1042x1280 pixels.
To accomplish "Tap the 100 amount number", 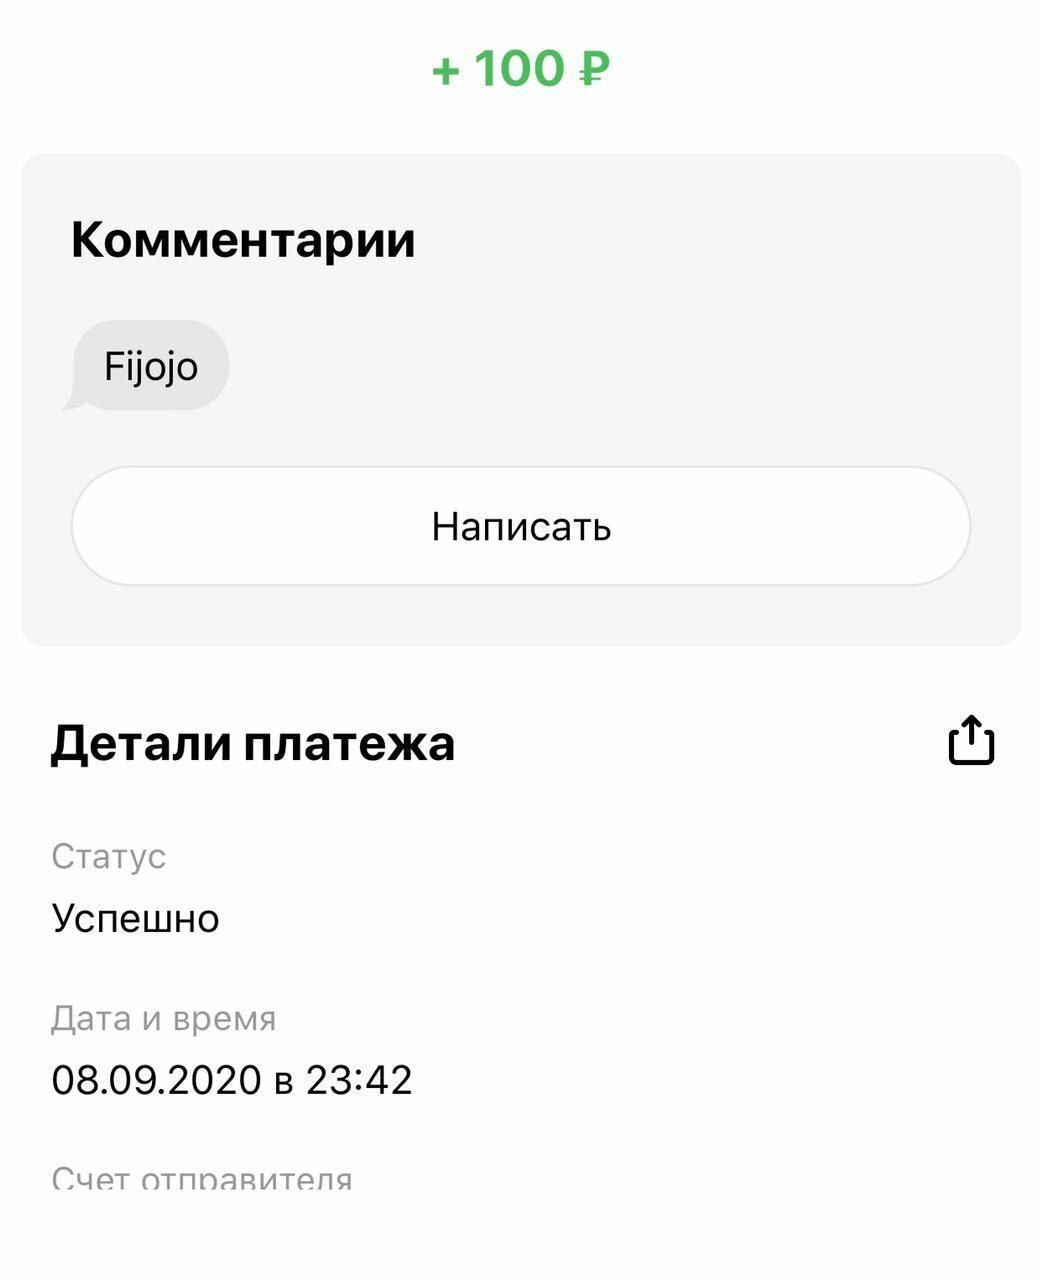I will (519, 69).
